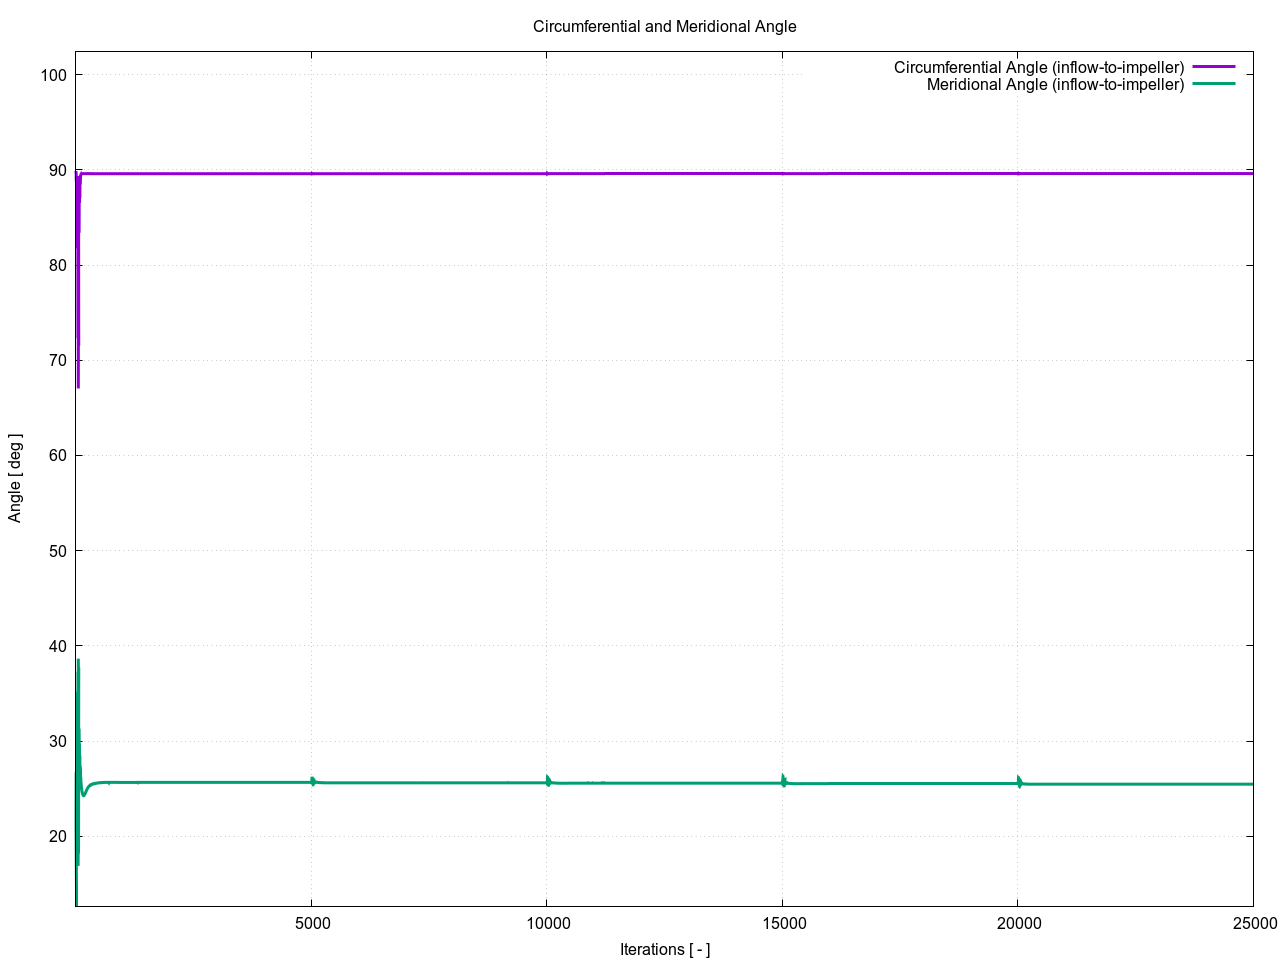Click the 'Angle [ deg ]' y-axis label

coord(15,478)
